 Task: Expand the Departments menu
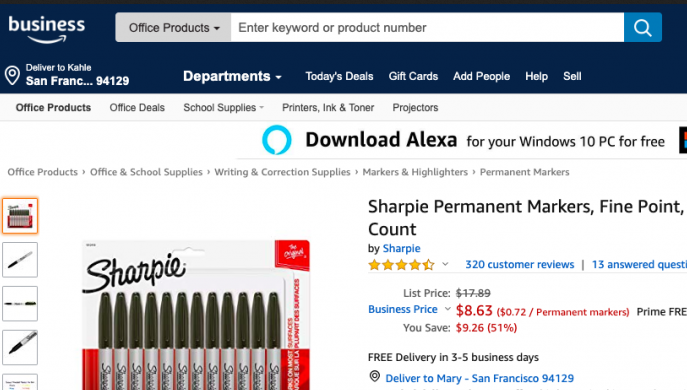click(x=232, y=76)
